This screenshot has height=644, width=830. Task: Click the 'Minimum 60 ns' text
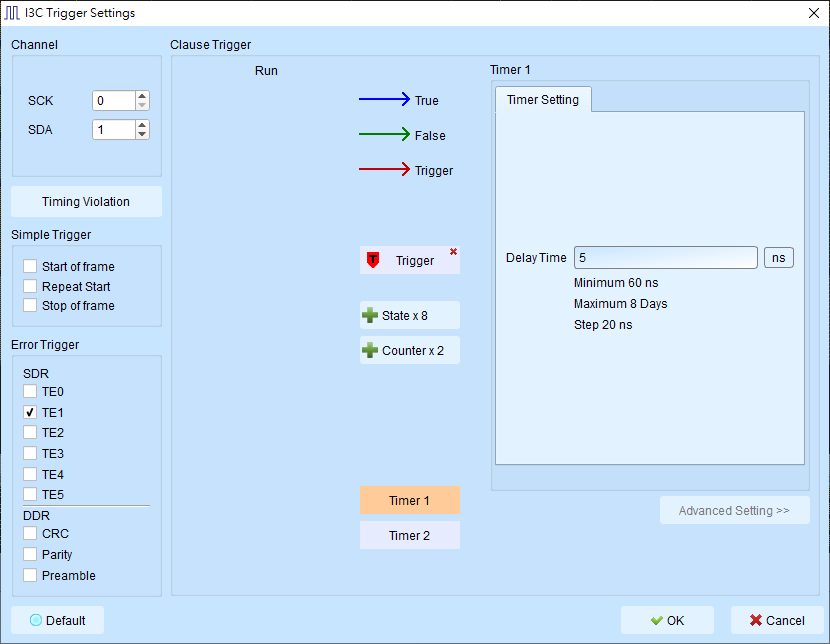click(x=616, y=283)
